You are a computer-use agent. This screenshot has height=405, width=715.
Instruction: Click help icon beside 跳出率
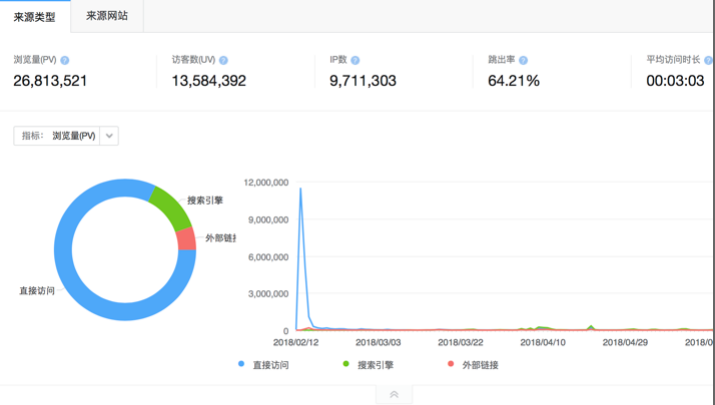pyautogui.click(x=523, y=61)
